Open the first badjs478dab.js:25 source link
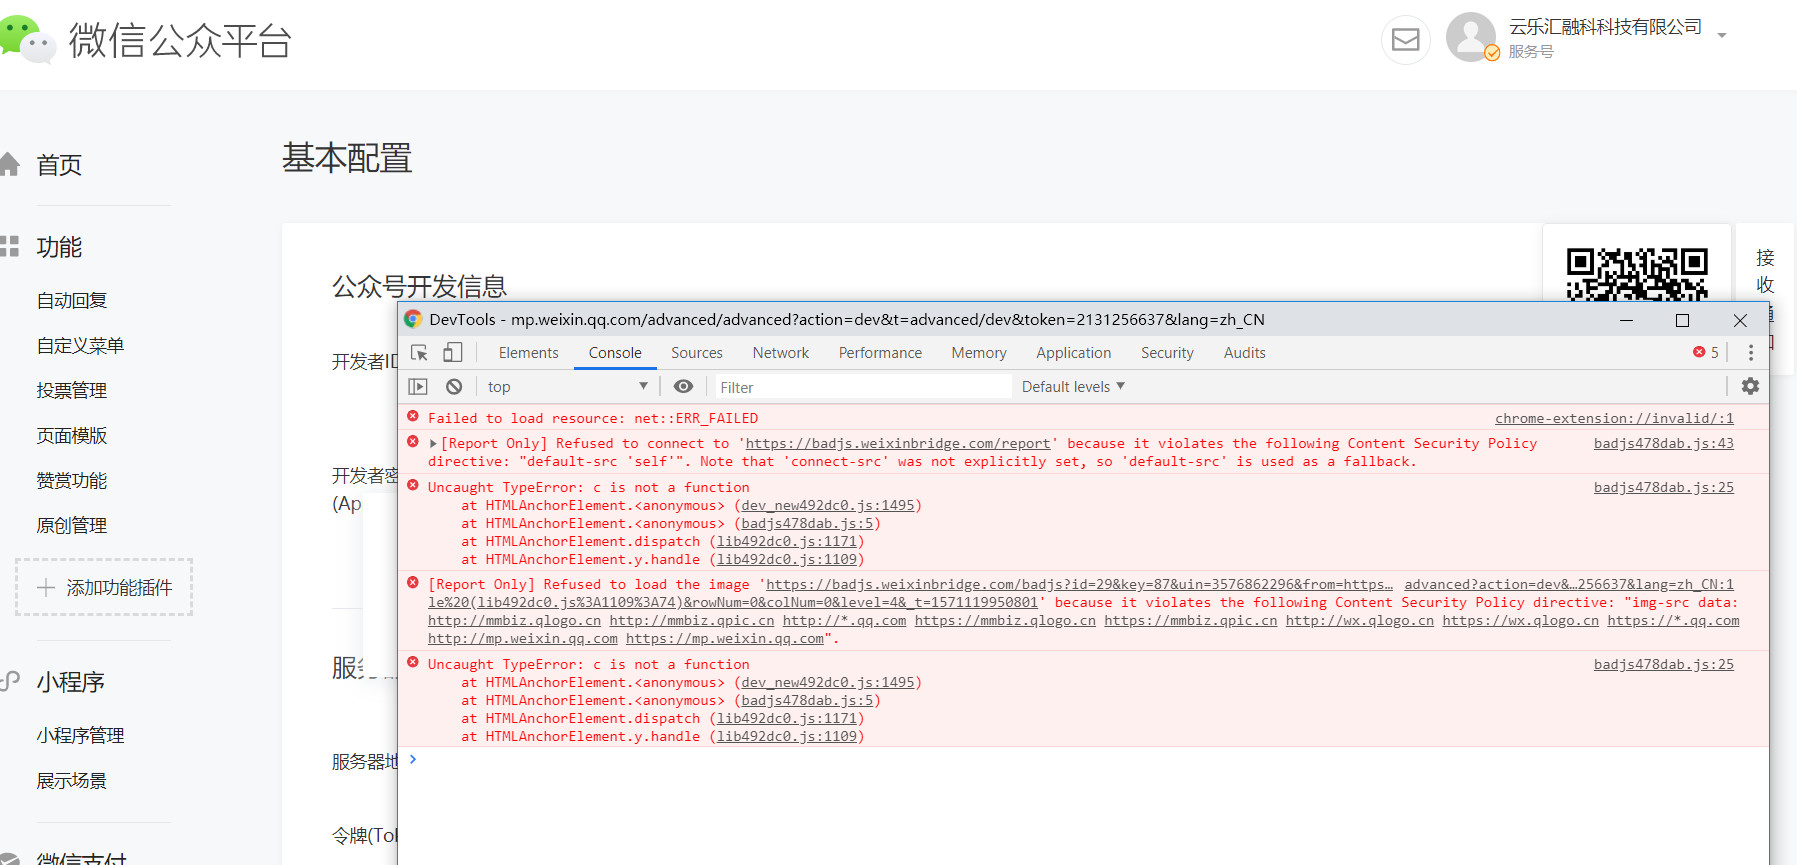The height and width of the screenshot is (865, 1797). pyautogui.click(x=1663, y=487)
